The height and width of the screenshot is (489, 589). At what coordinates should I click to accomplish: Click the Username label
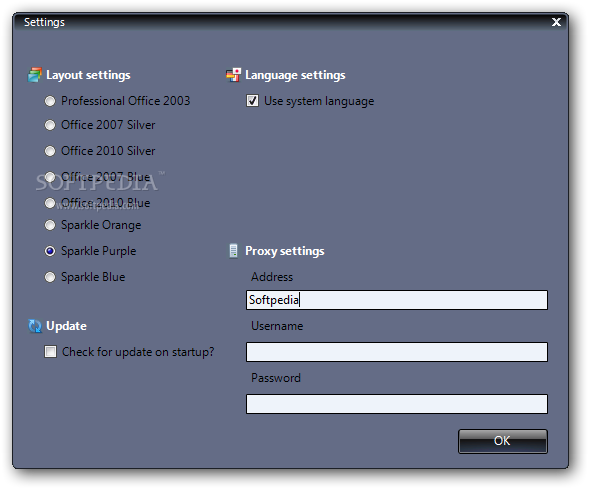click(277, 326)
